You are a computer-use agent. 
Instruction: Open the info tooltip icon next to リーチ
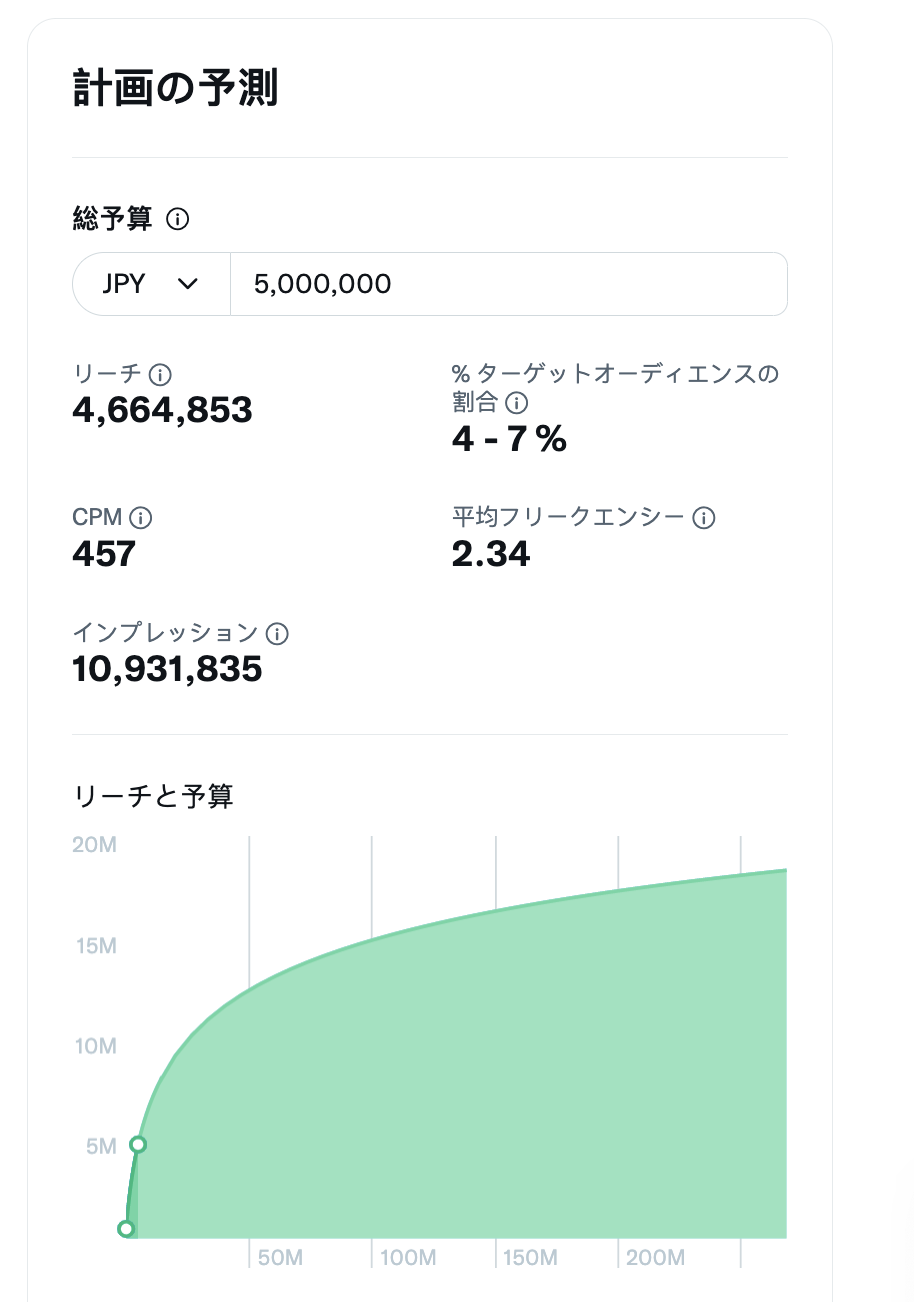(160, 375)
